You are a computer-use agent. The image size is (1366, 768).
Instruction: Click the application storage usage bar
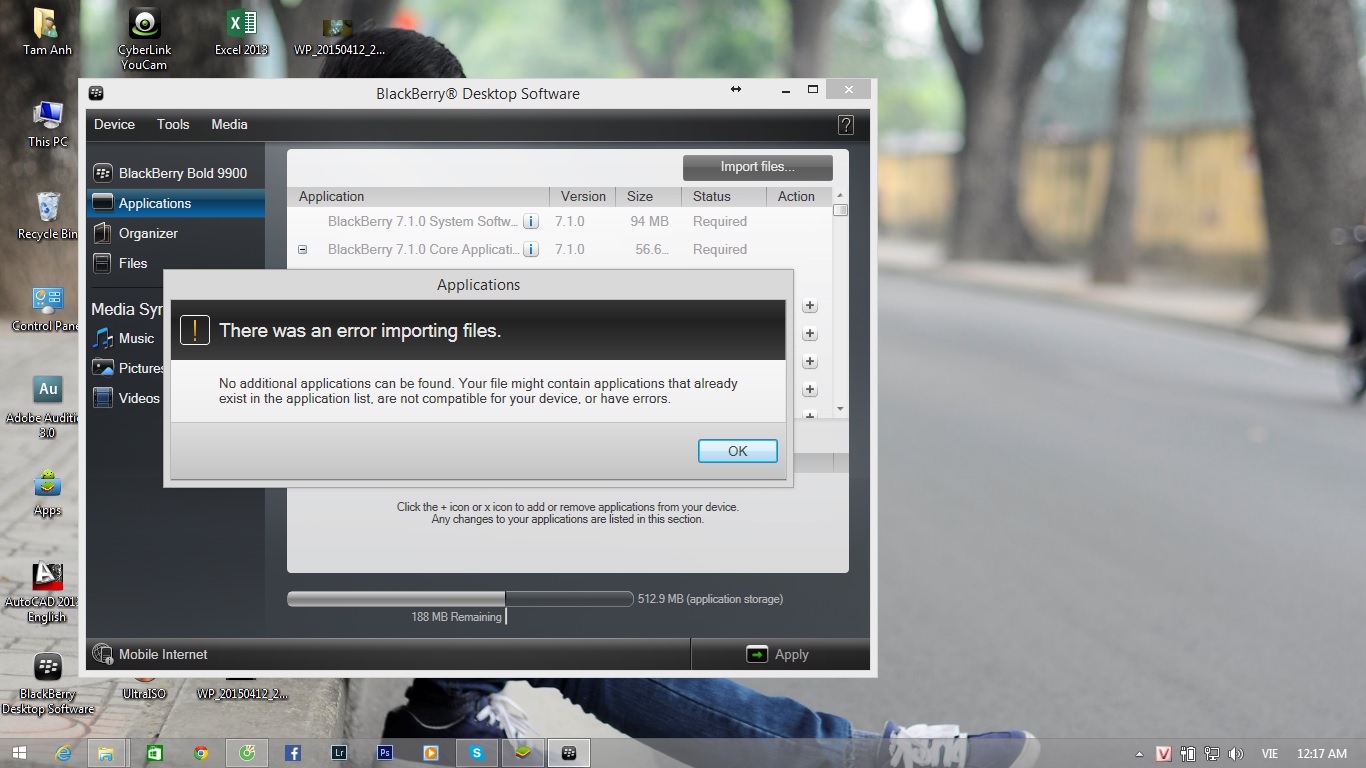point(460,599)
